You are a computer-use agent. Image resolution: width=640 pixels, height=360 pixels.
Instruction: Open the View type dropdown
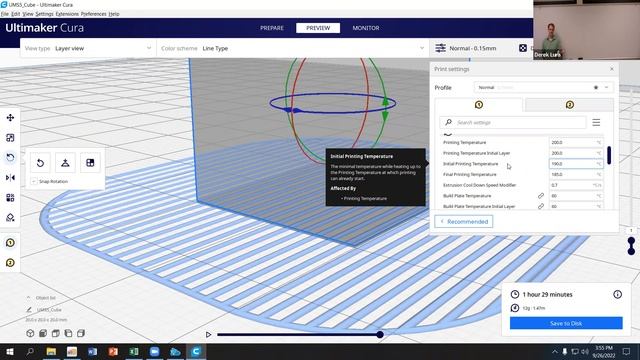(88, 48)
